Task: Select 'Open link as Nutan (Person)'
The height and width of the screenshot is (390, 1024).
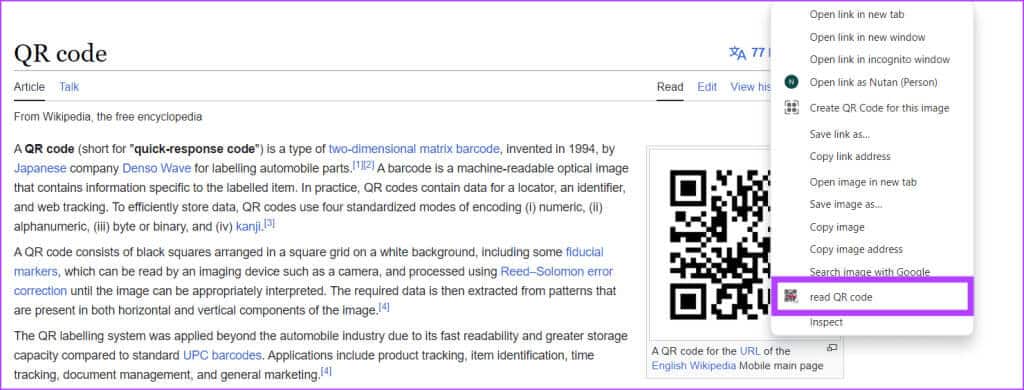Action: 872,82
